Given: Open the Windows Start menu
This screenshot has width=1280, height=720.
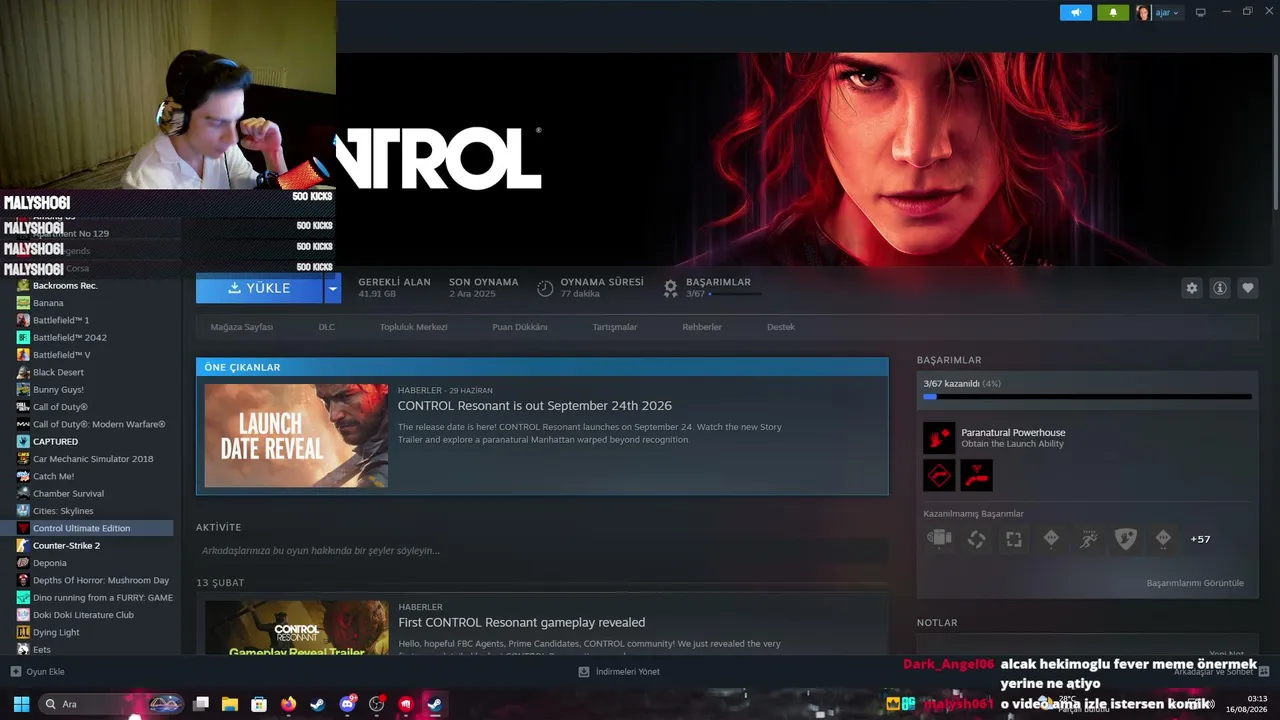Looking at the screenshot, I should point(21,704).
